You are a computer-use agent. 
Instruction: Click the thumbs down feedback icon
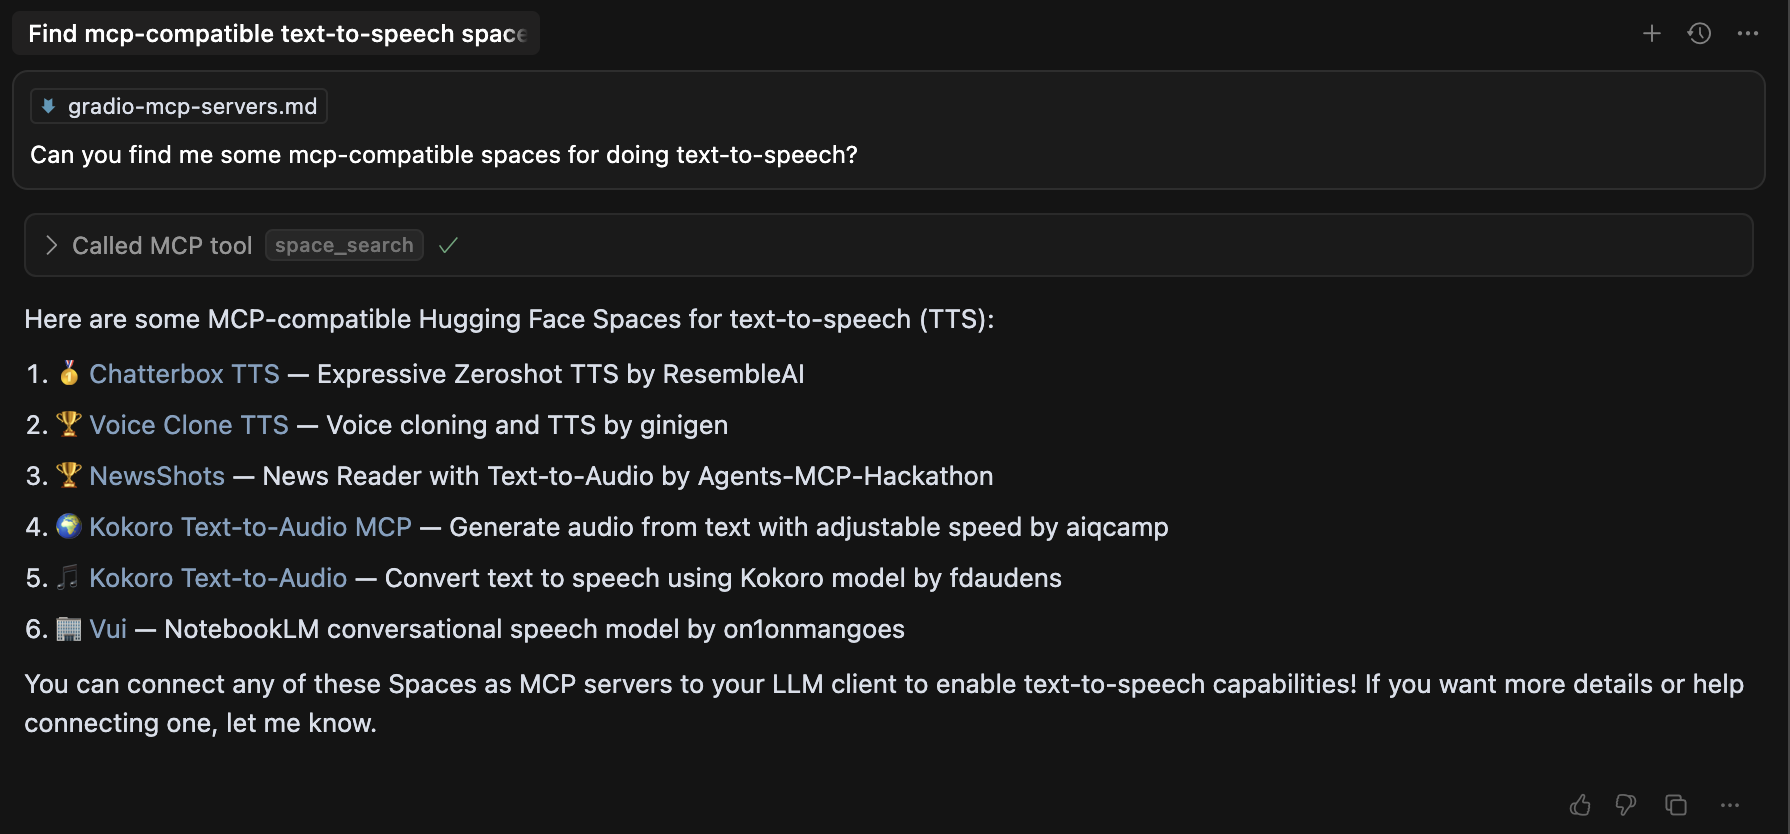1626,805
